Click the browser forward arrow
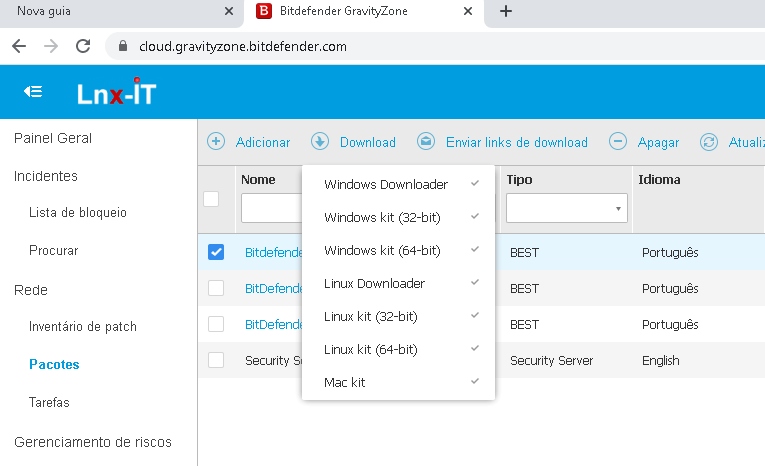This screenshot has width=765, height=466. point(51,46)
